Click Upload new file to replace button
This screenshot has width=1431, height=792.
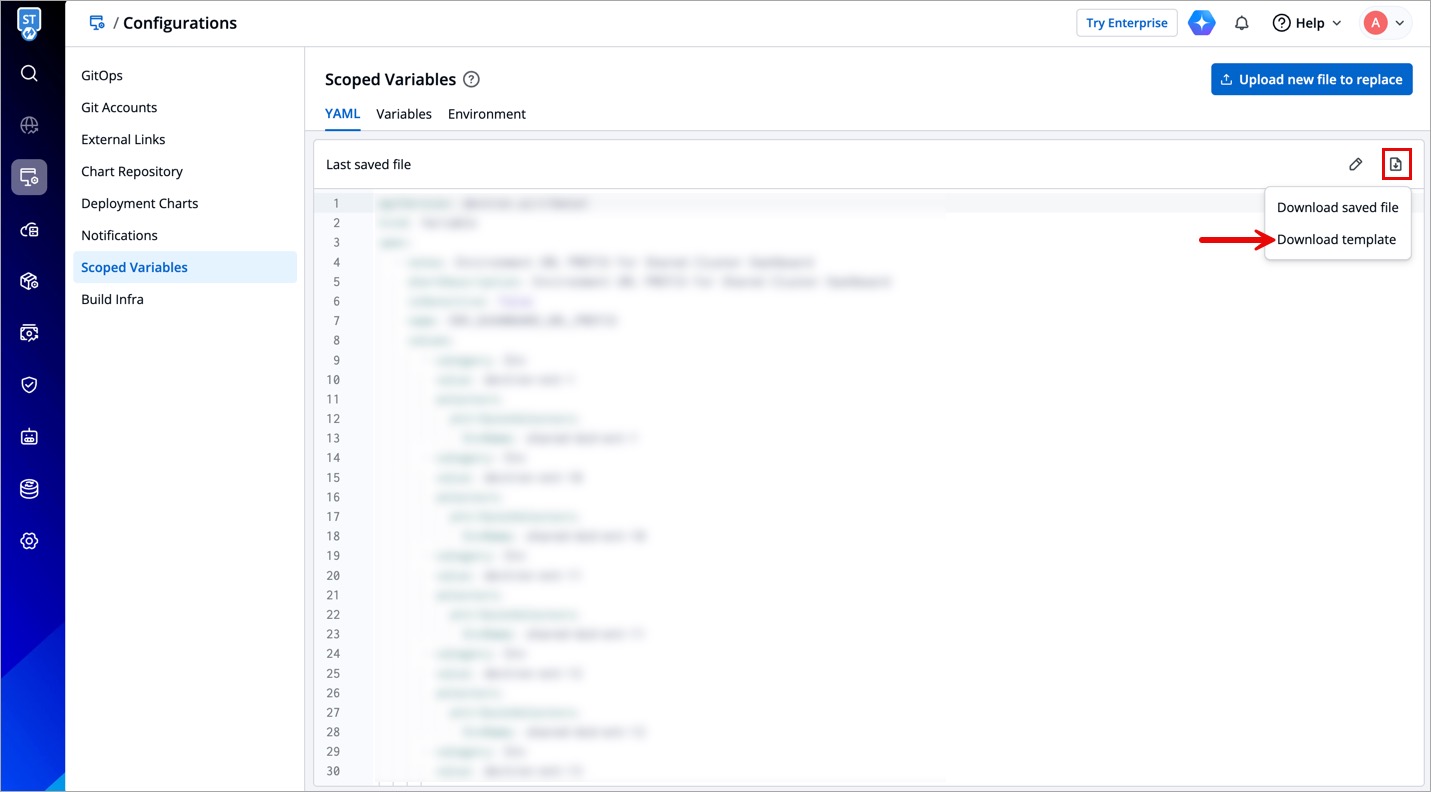click(1311, 80)
